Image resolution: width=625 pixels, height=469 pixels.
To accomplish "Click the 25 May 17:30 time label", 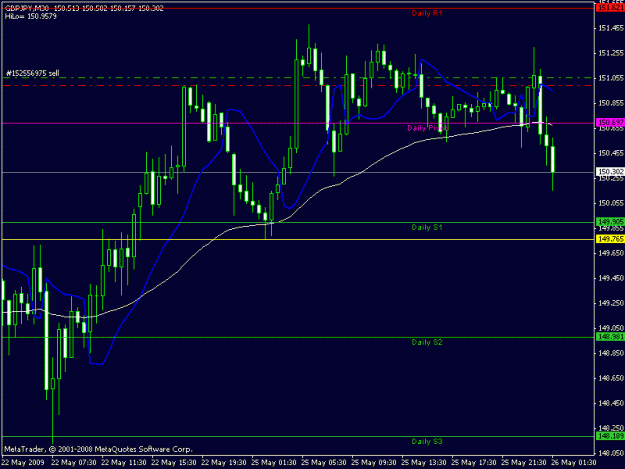I will [474, 463].
